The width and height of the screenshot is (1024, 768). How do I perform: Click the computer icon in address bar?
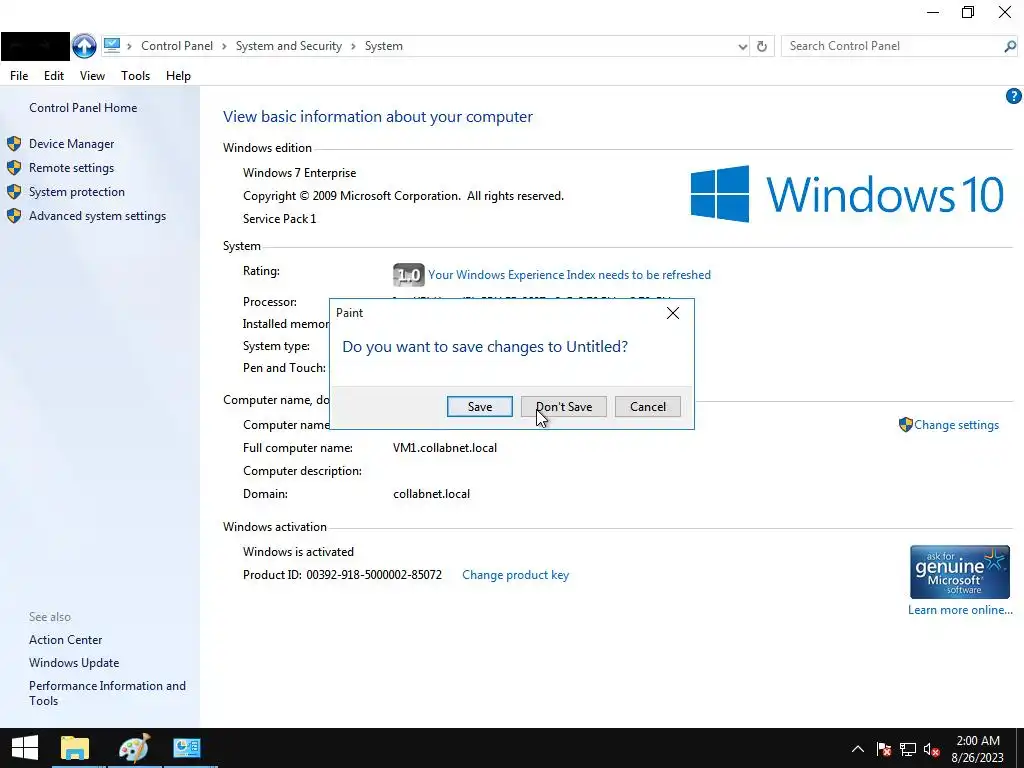112,45
